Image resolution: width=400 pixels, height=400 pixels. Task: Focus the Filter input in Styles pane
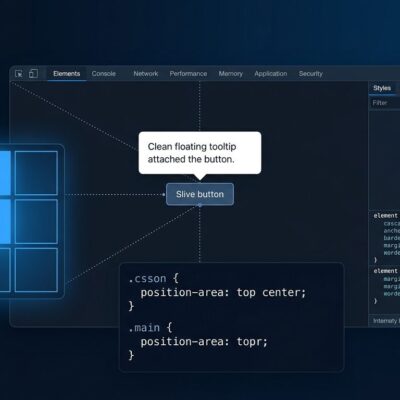[385, 103]
